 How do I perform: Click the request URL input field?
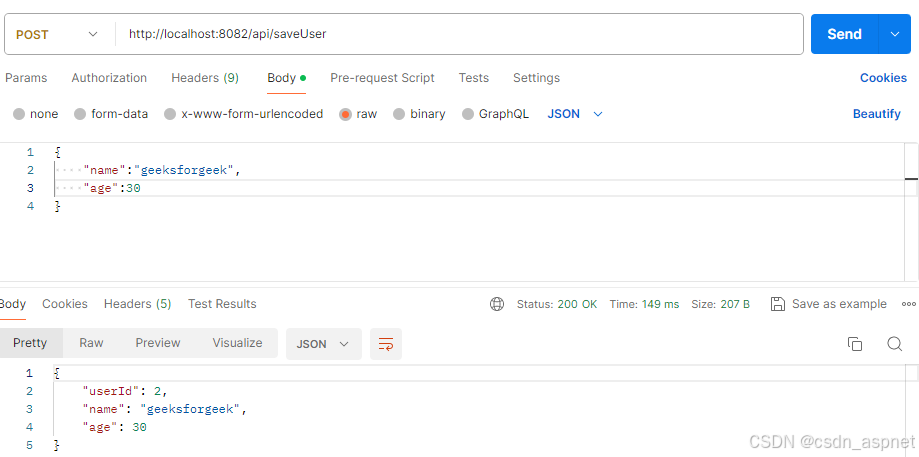[x=459, y=35]
